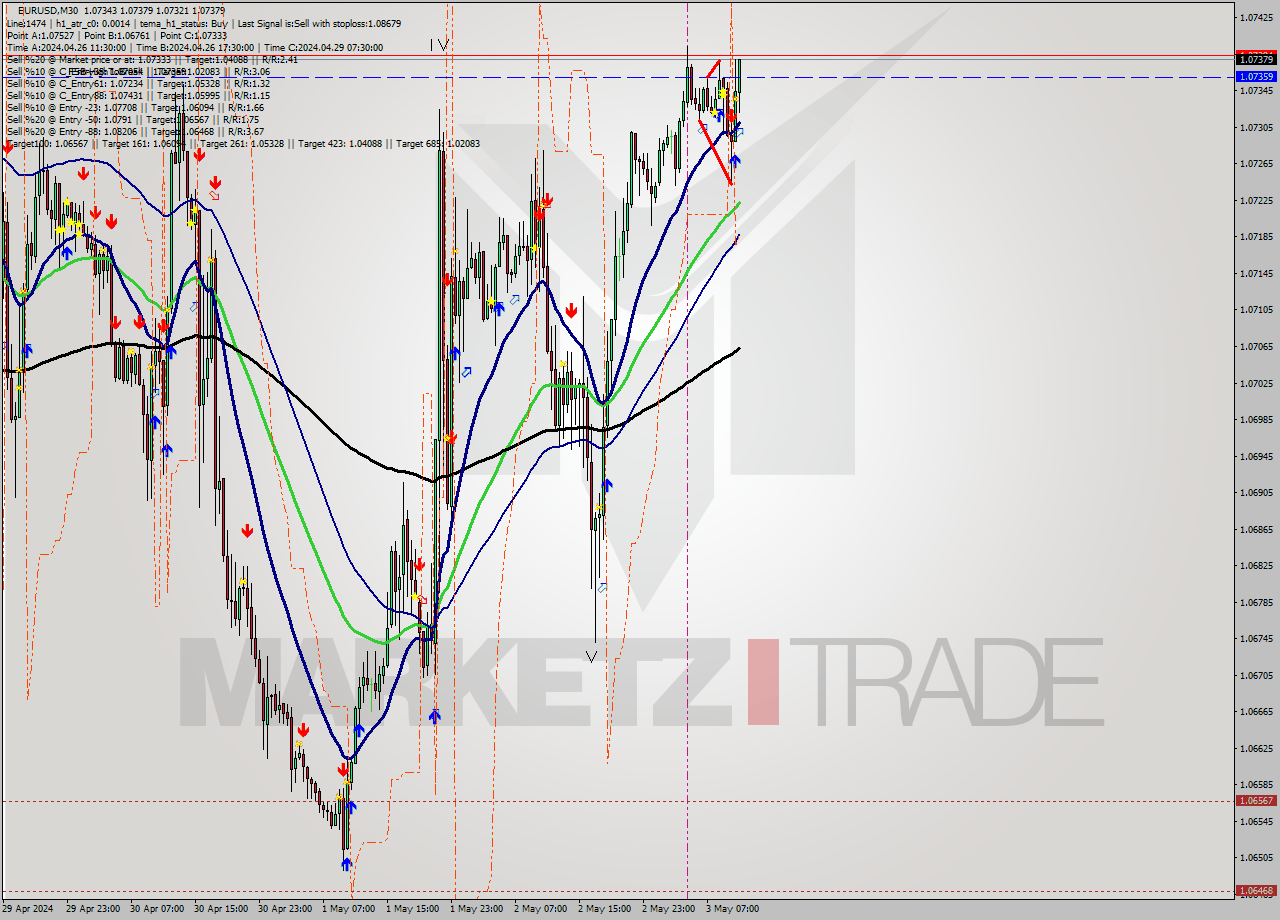Click the 1.06545 price axis label
Viewport: 1280px width, 920px height.
(1256, 822)
